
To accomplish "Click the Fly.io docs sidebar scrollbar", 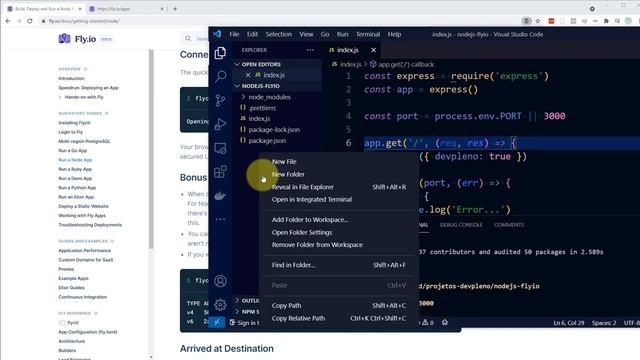I will click(x=151, y=149).
